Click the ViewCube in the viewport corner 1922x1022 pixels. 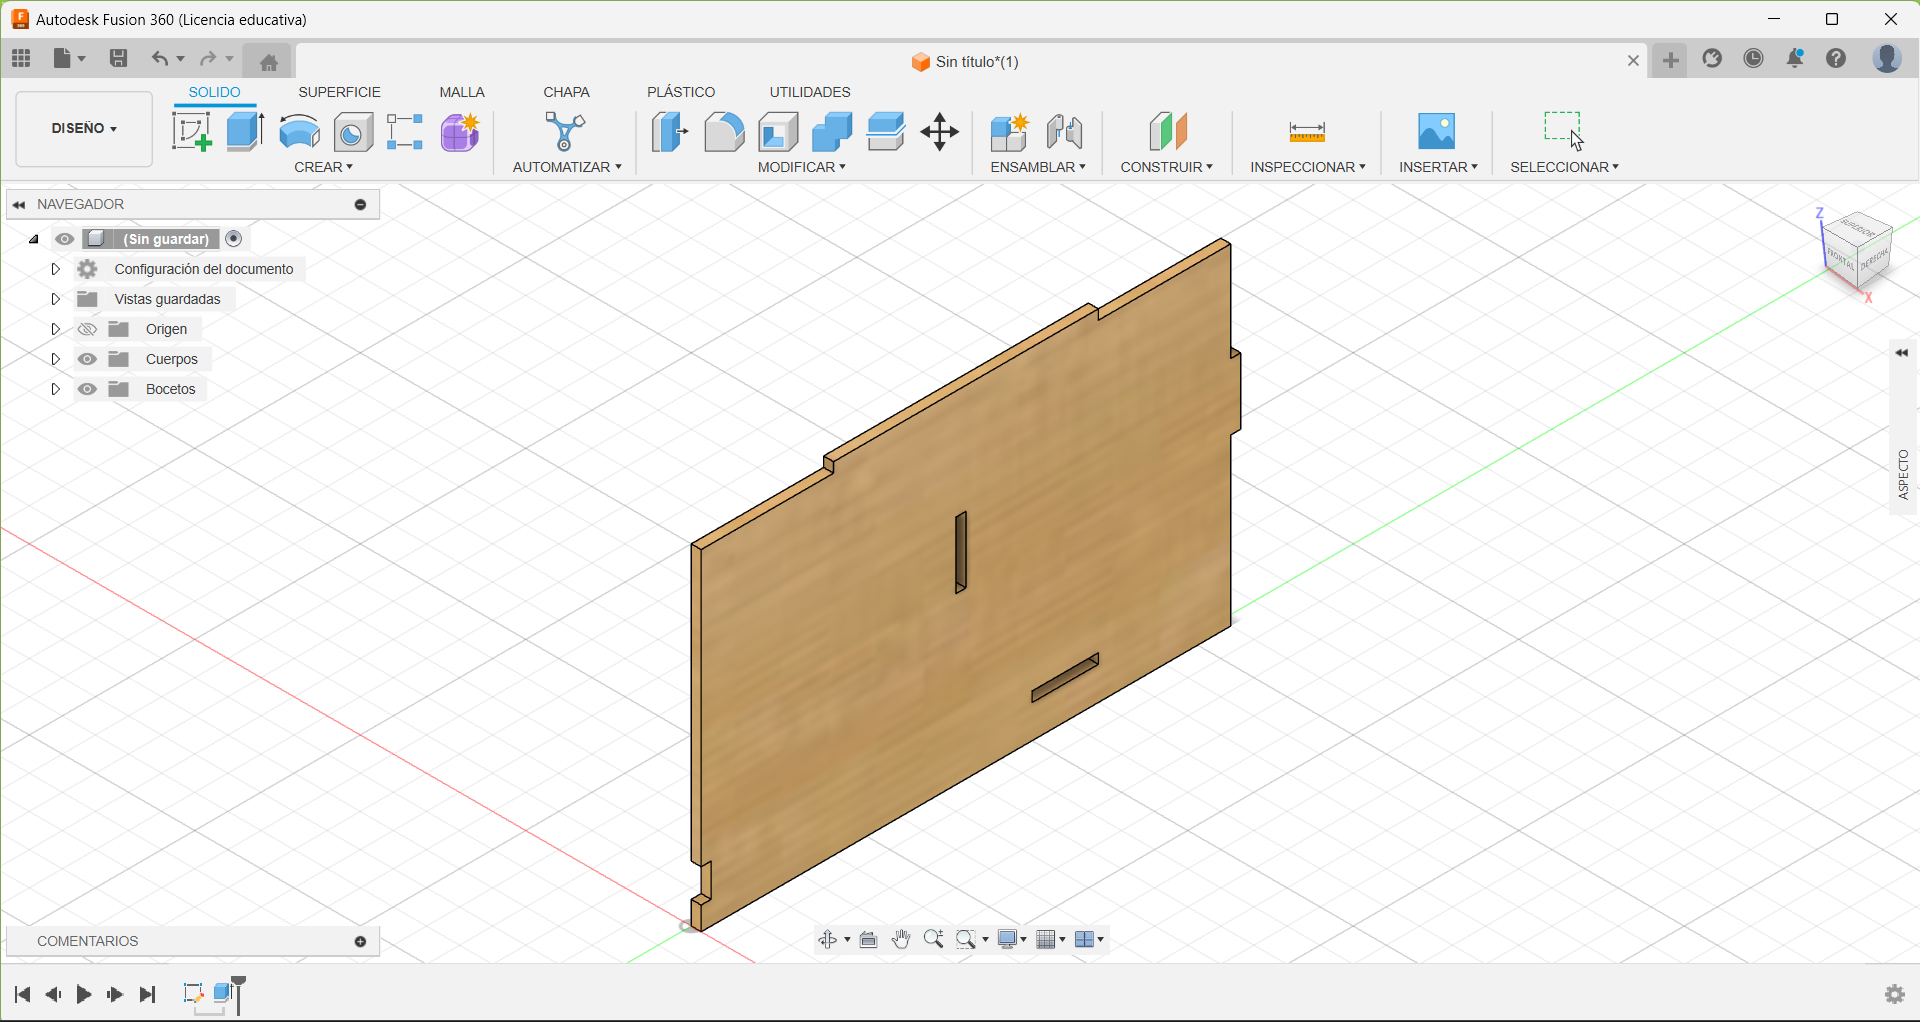1858,252
